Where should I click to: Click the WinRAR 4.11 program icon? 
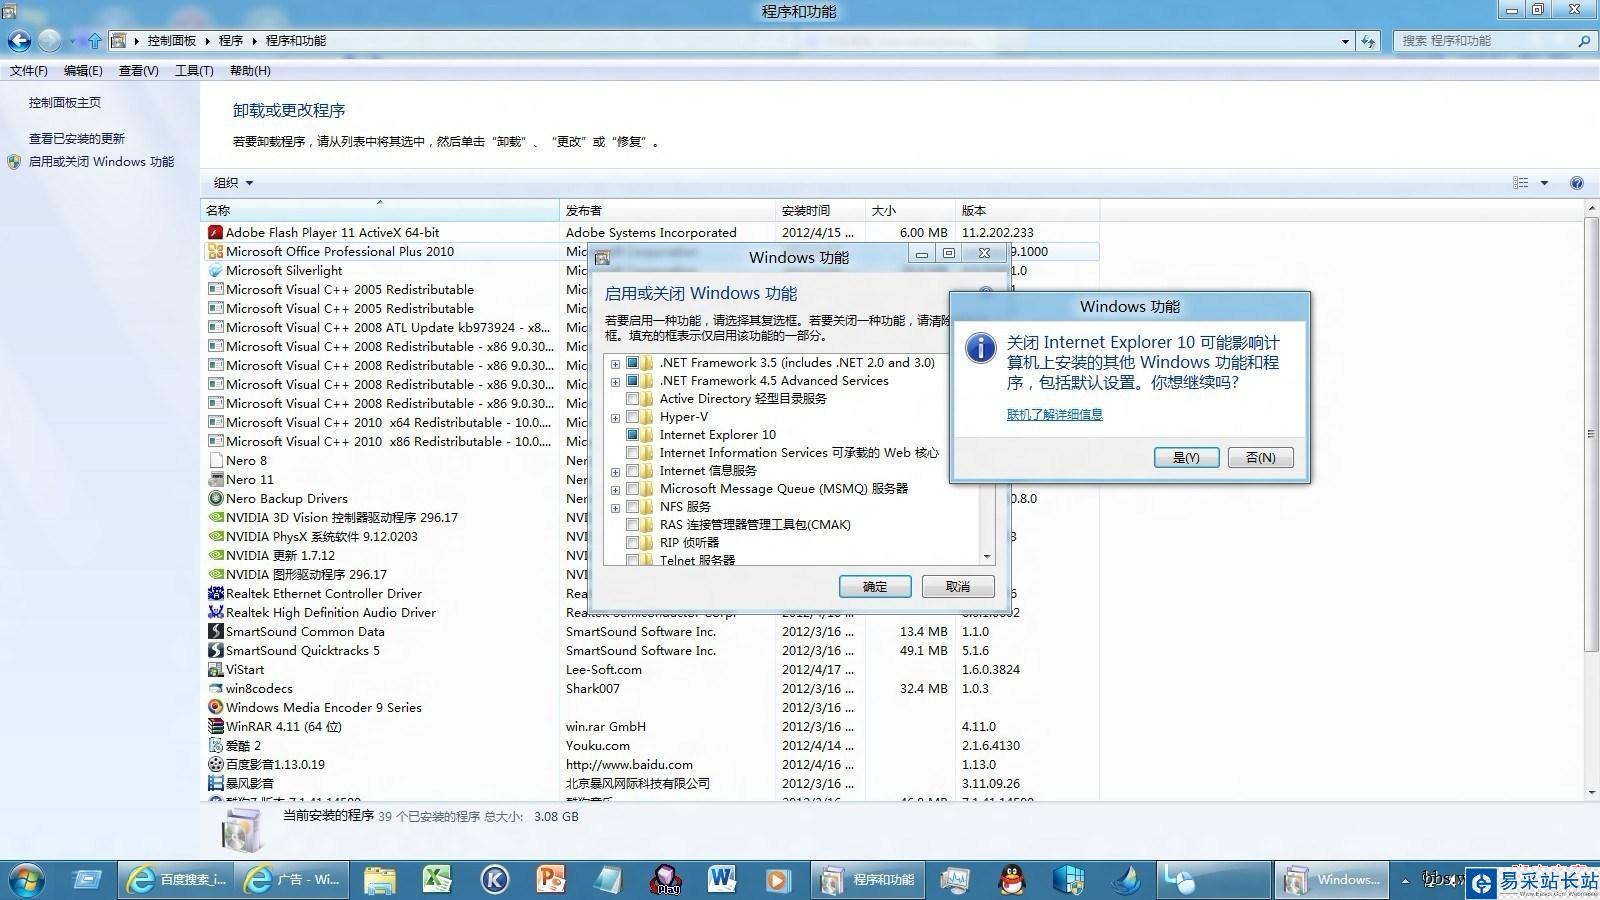[x=215, y=726]
